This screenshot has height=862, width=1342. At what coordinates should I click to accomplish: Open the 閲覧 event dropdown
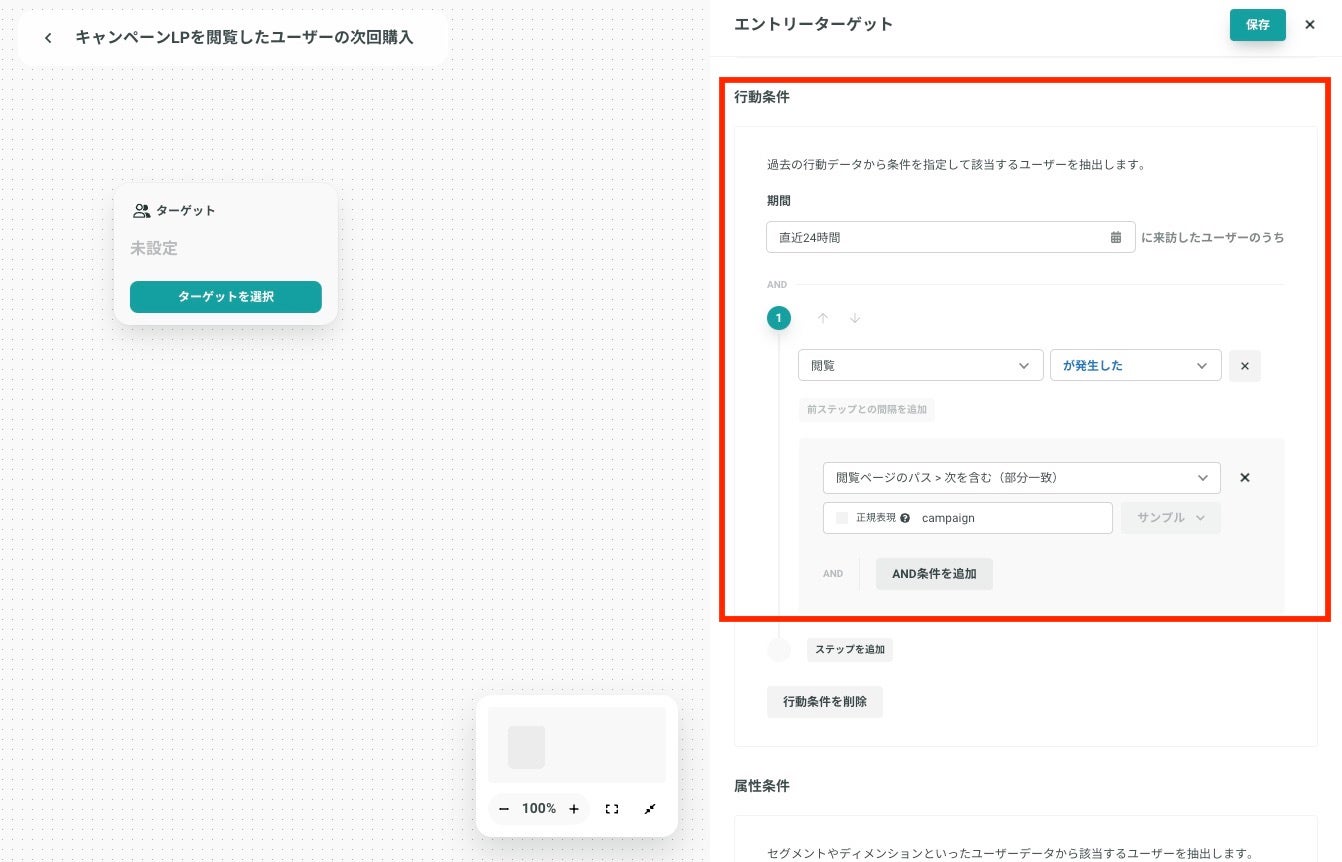point(920,366)
